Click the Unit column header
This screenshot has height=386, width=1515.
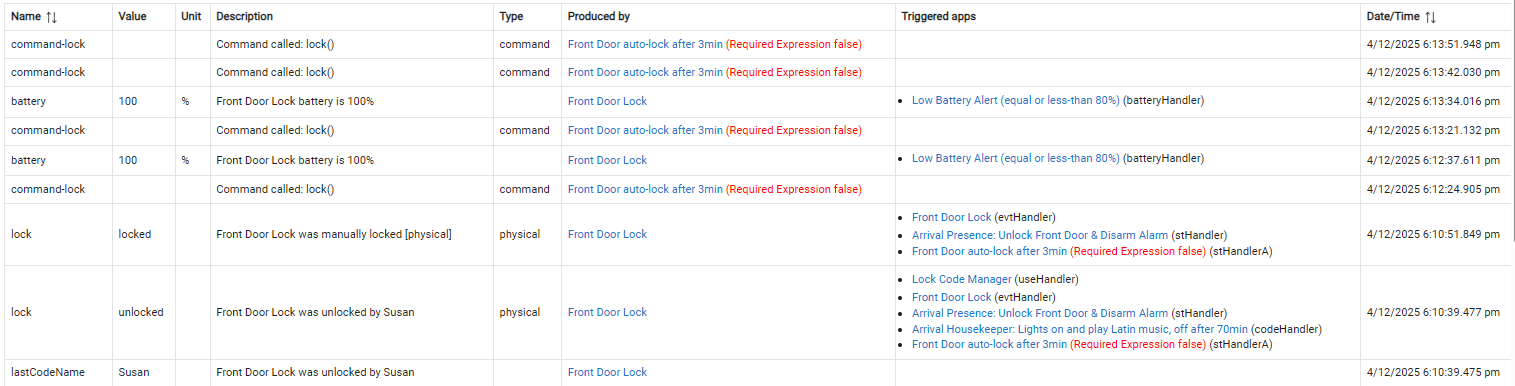pyautogui.click(x=190, y=17)
